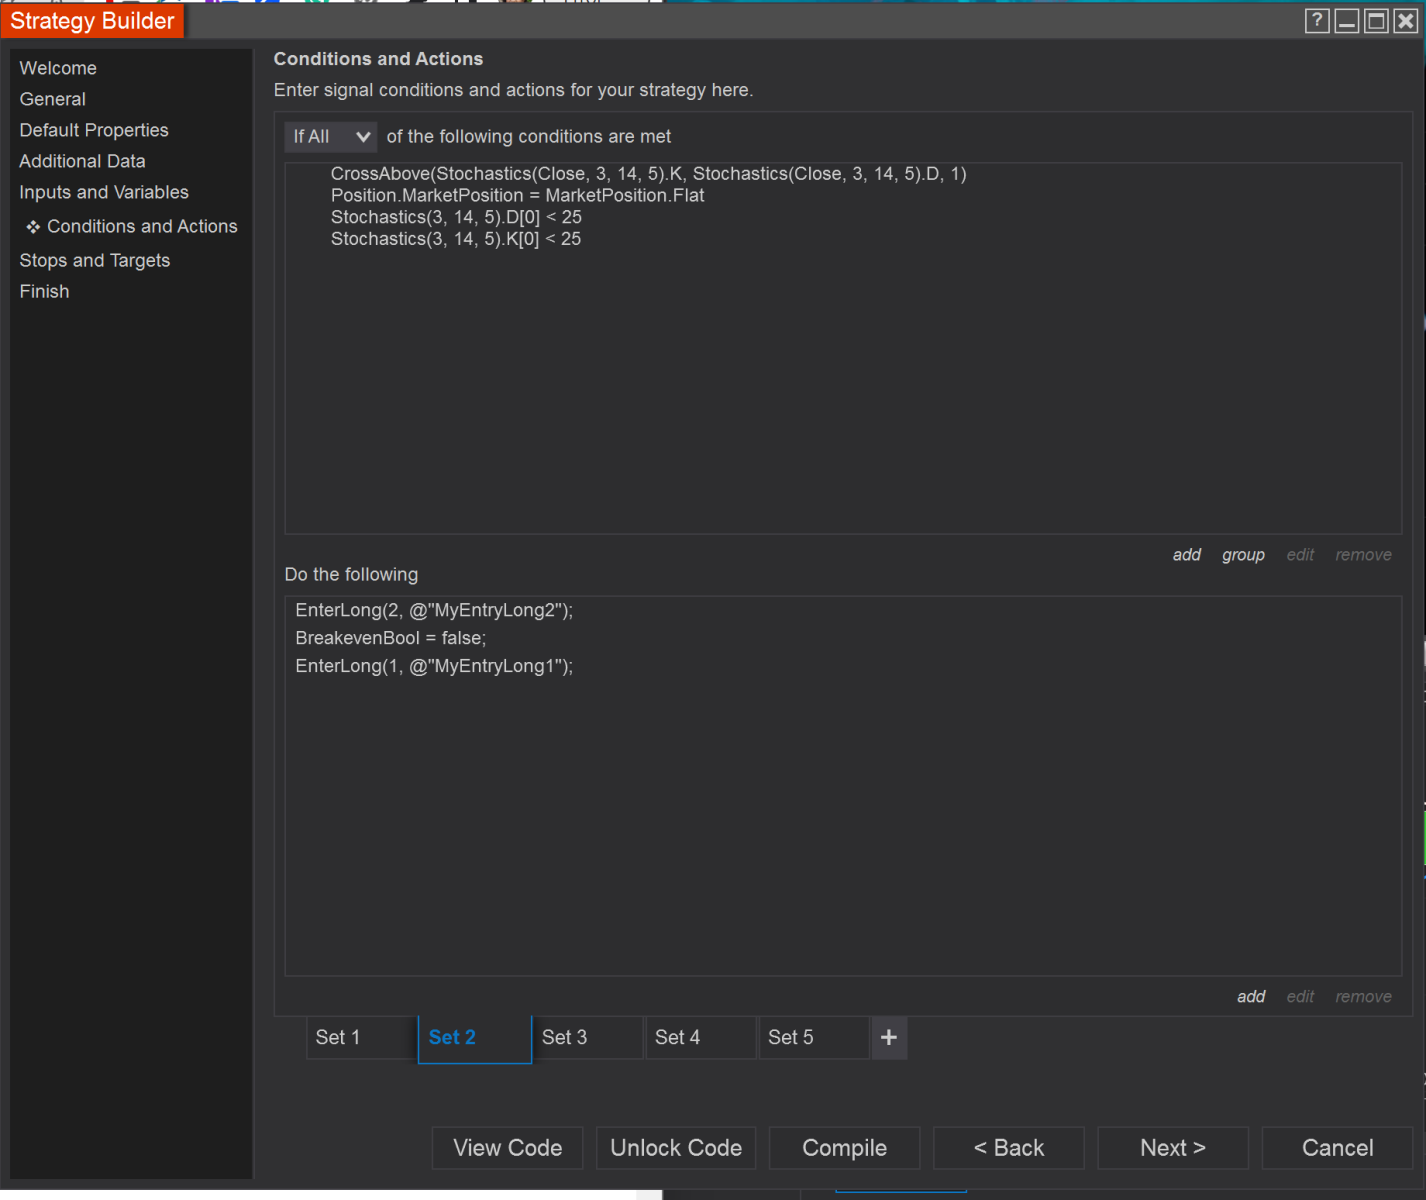Edit the selected action
This screenshot has height=1200, width=1426.
1300,997
